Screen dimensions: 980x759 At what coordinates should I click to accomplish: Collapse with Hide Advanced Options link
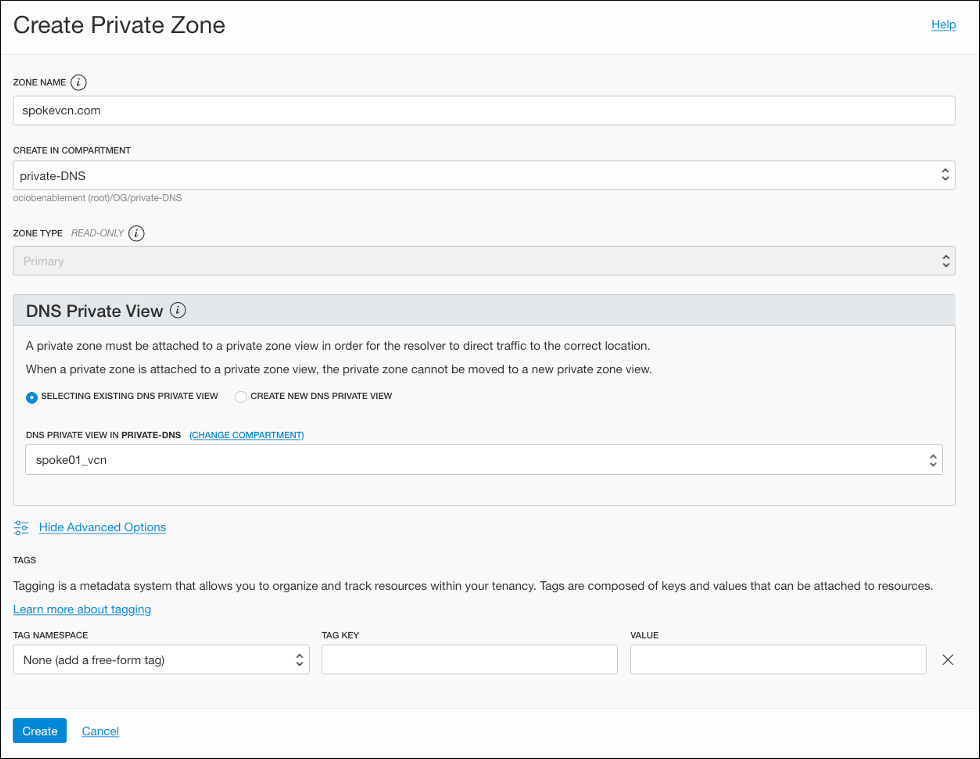tap(102, 527)
